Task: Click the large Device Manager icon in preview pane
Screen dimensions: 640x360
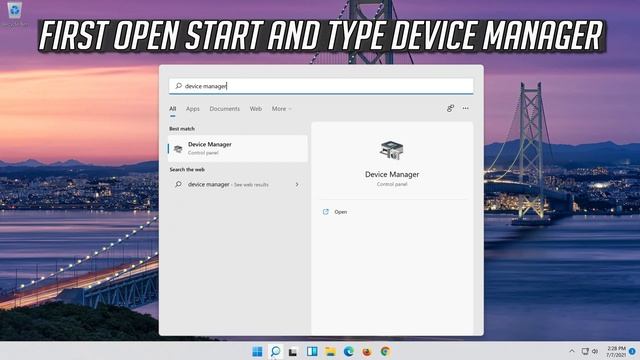Action: pos(392,150)
